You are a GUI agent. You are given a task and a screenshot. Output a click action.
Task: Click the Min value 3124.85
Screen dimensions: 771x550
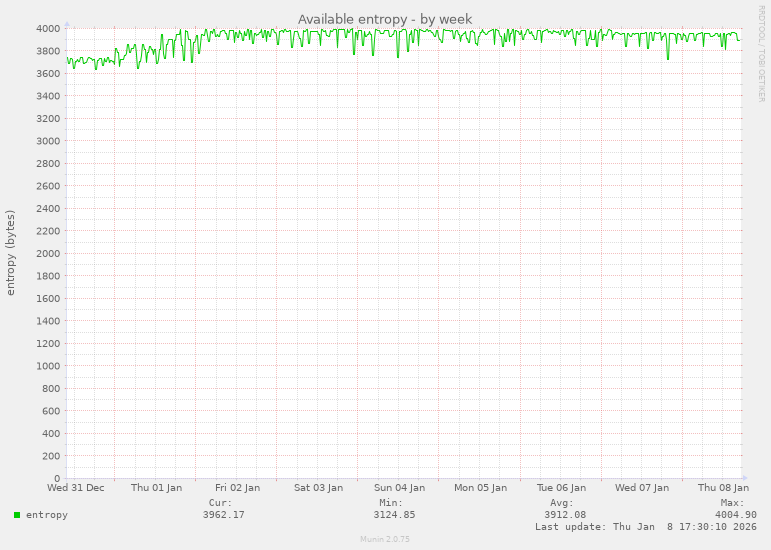coord(394,515)
